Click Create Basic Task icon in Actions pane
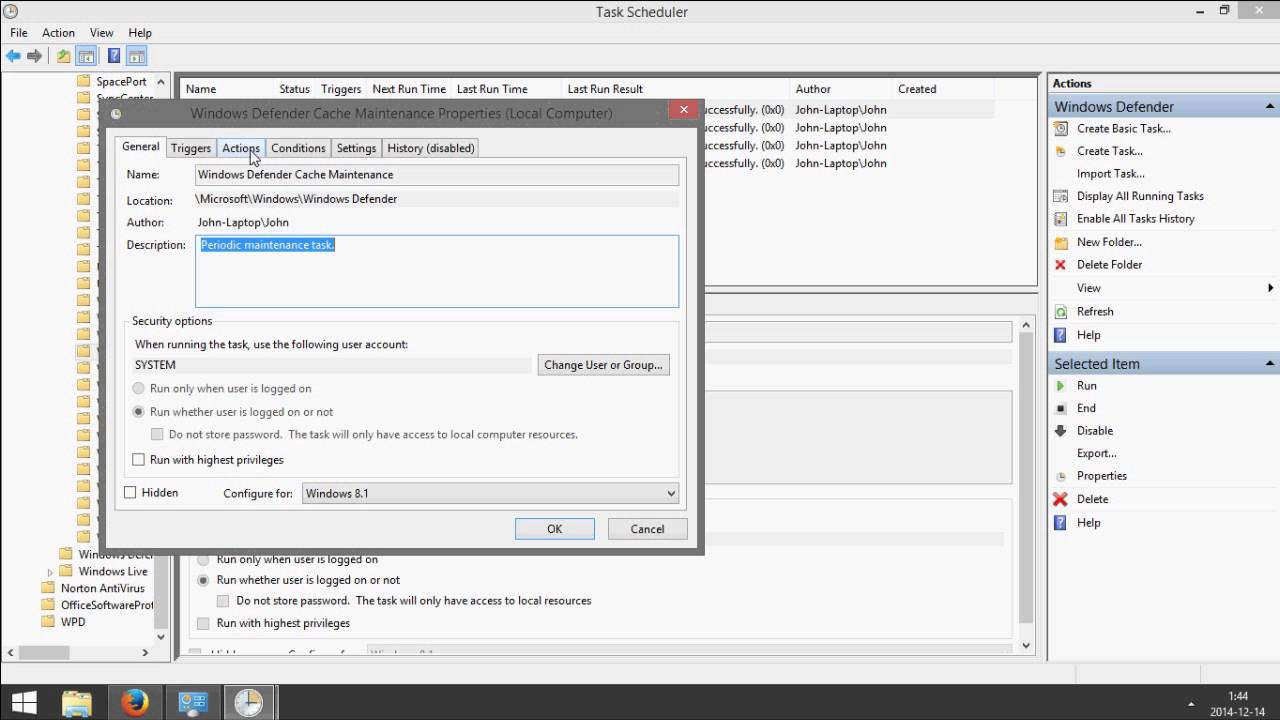The image size is (1280, 720). (x=1061, y=128)
